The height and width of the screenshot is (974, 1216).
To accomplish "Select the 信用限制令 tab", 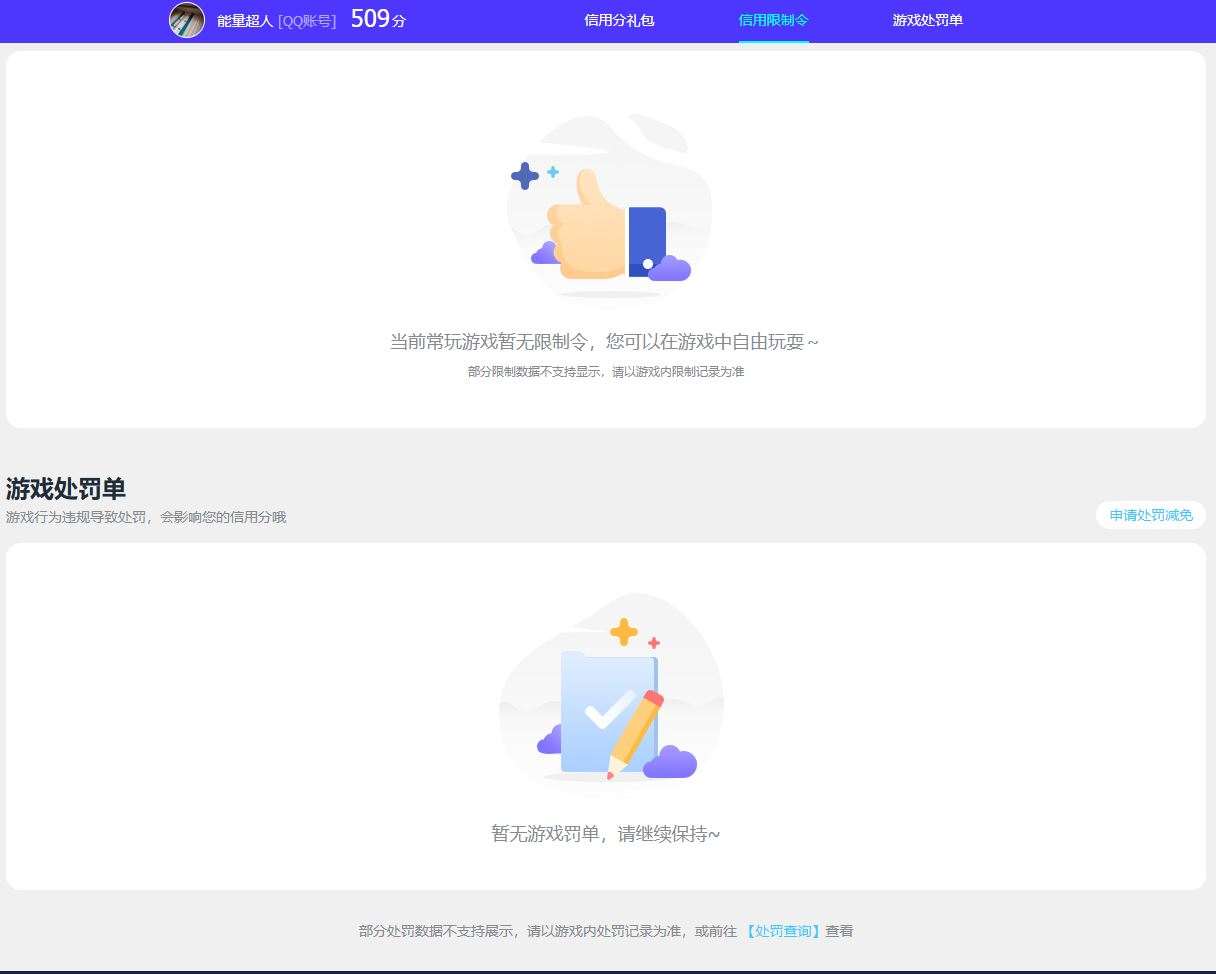I will click(773, 20).
